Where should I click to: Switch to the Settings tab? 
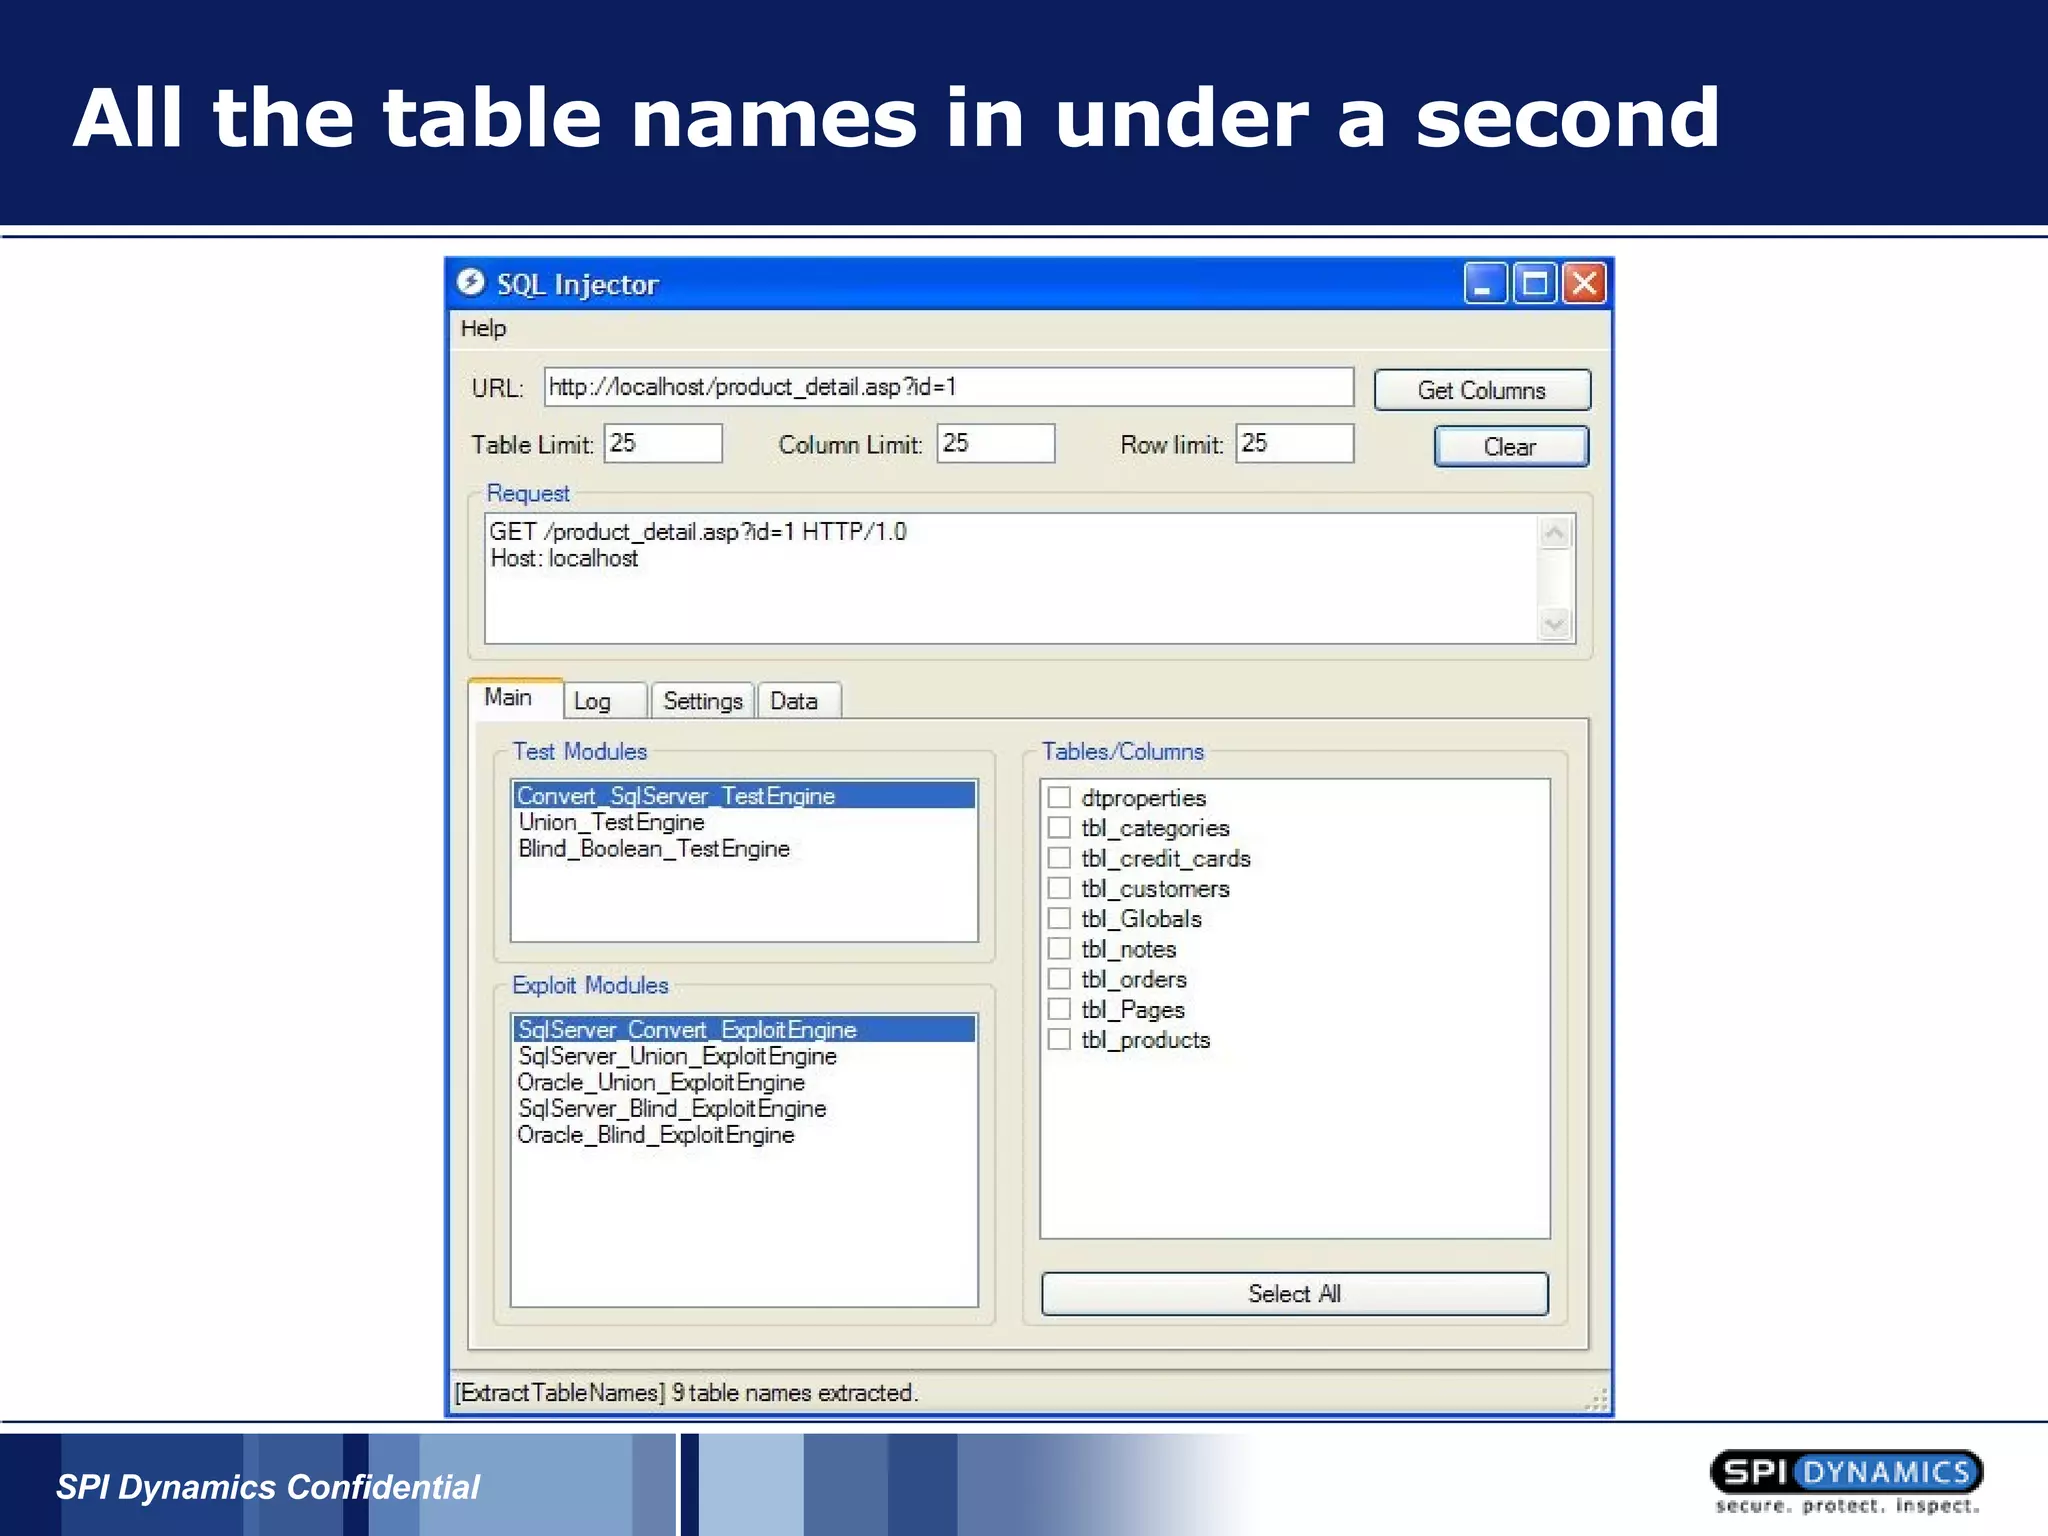coord(703,701)
